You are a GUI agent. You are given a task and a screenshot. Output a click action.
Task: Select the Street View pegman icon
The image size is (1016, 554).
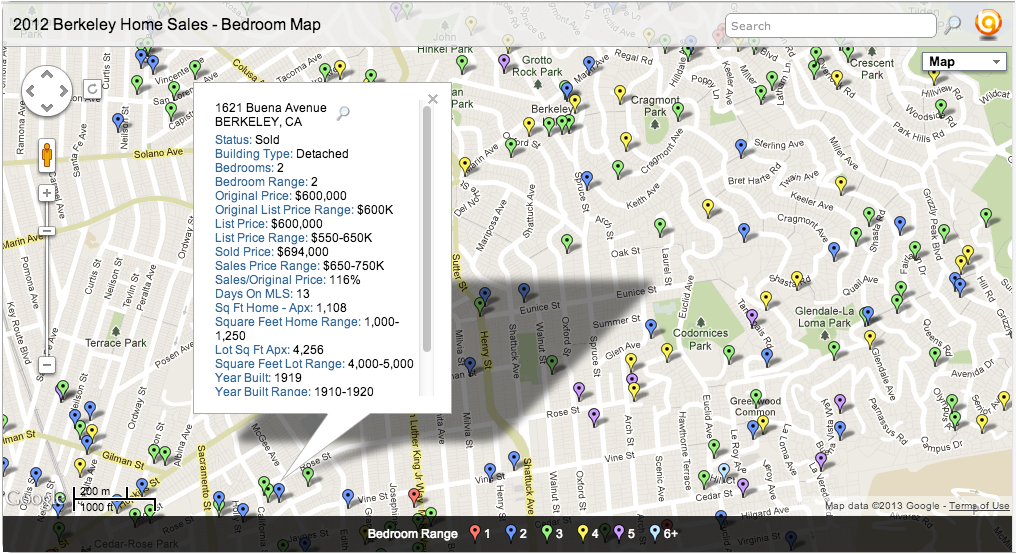47,156
